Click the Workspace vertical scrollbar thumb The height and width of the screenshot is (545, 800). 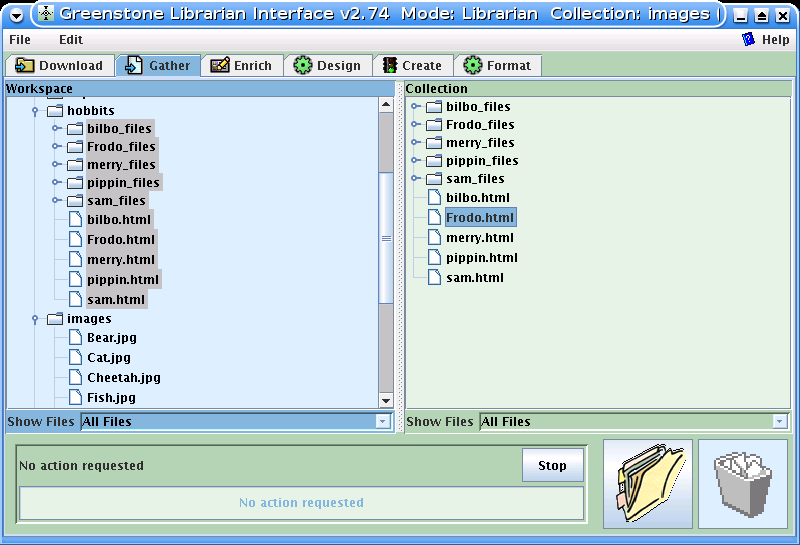386,238
